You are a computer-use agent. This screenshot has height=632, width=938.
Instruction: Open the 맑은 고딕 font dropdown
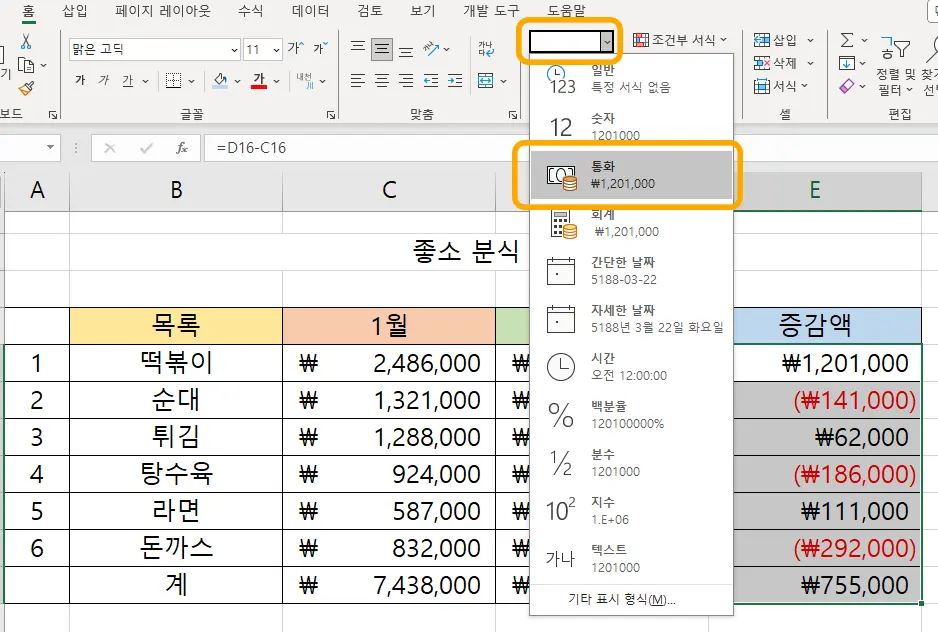point(234,48)
